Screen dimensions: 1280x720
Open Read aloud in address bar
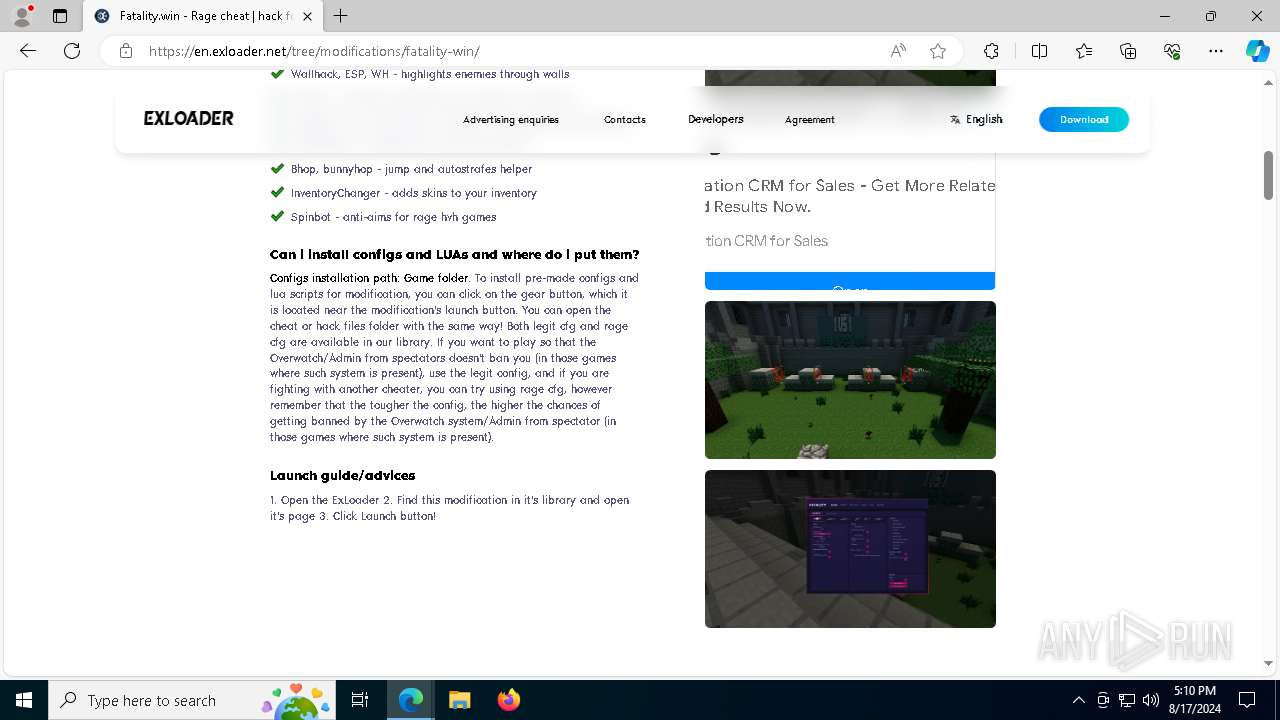click(x=898, y=51)
